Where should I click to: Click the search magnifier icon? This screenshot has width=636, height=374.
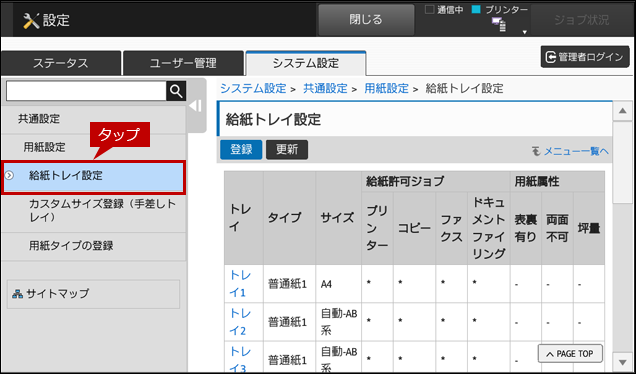pos(176,91)
